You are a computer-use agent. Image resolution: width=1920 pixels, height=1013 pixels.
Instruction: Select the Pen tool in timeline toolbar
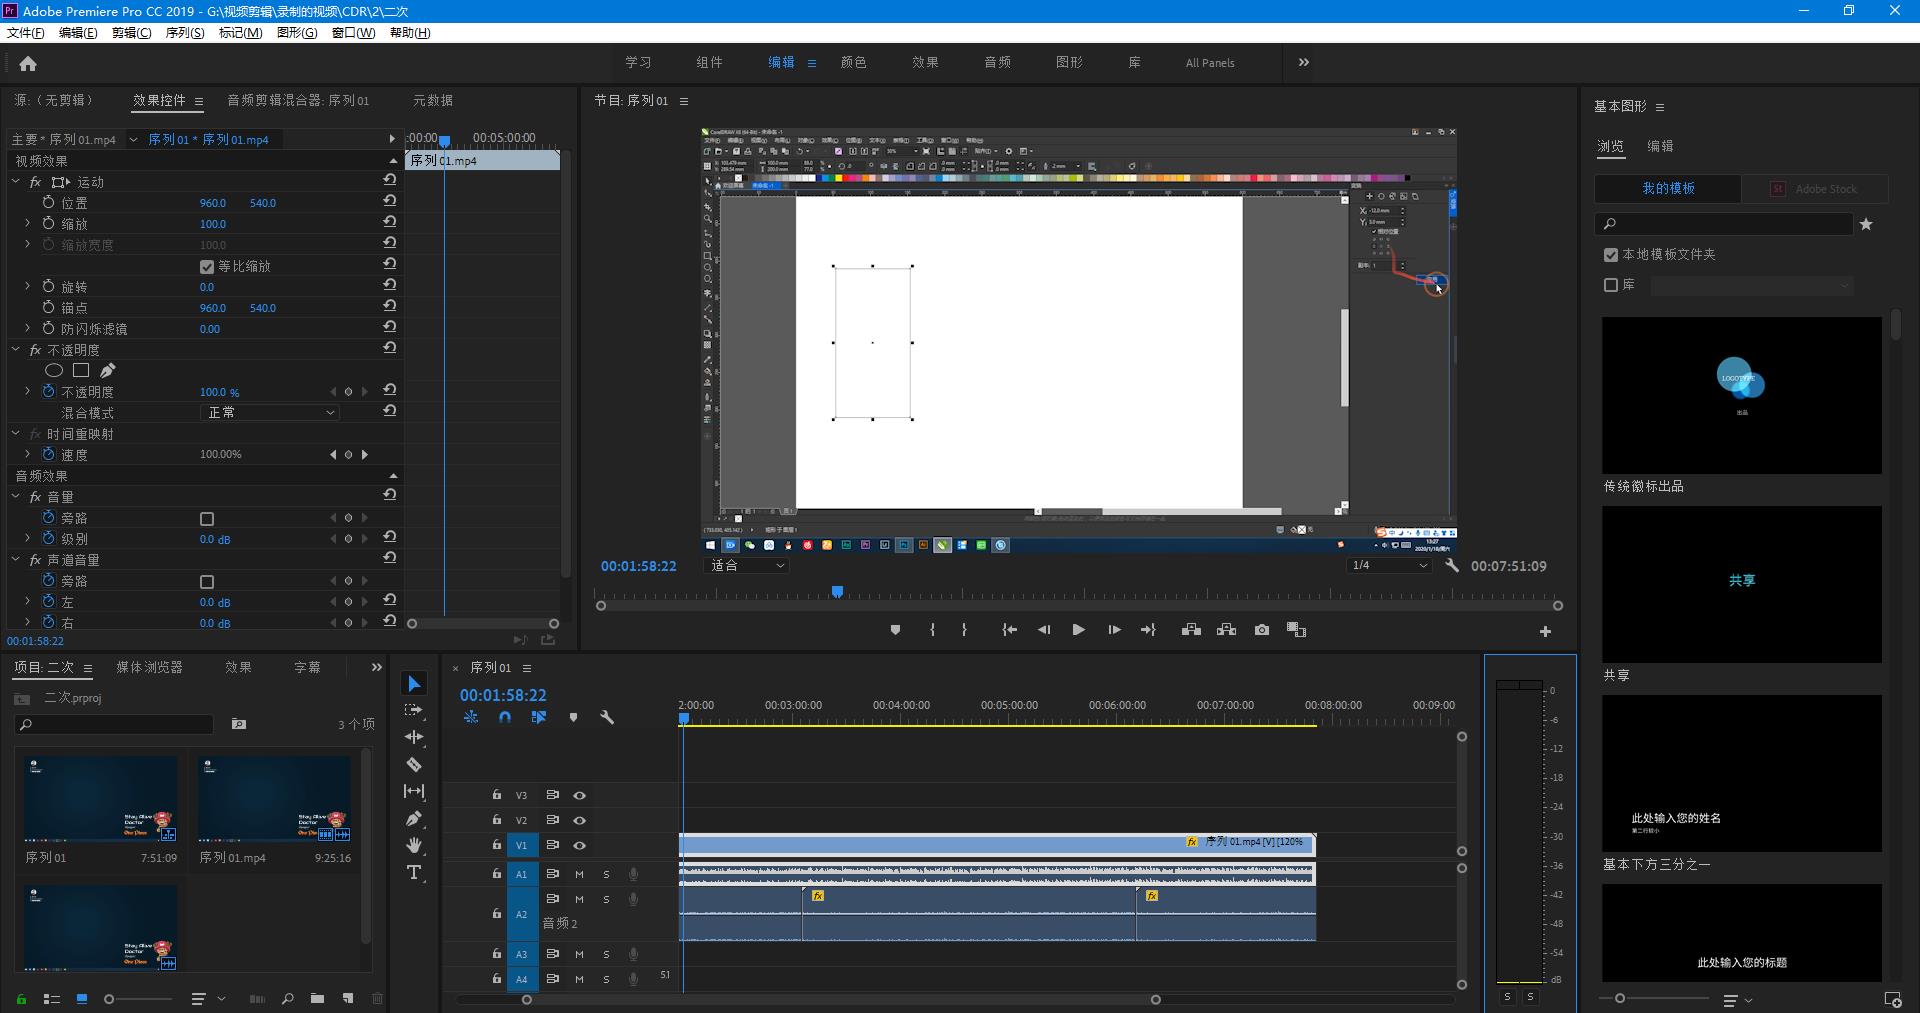(x=414, y=818)
